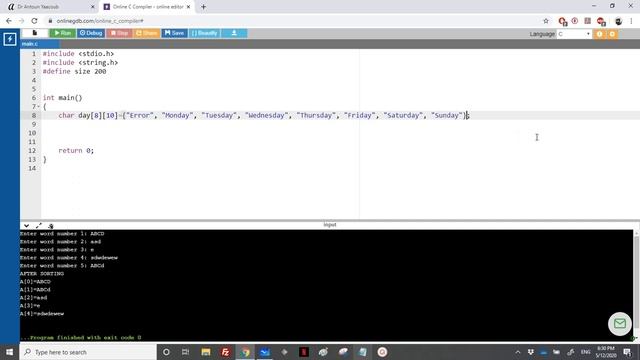Click the "Wednesday" string in line 8
The height and width of the screenshot is (360, 640).
(267, 116)
